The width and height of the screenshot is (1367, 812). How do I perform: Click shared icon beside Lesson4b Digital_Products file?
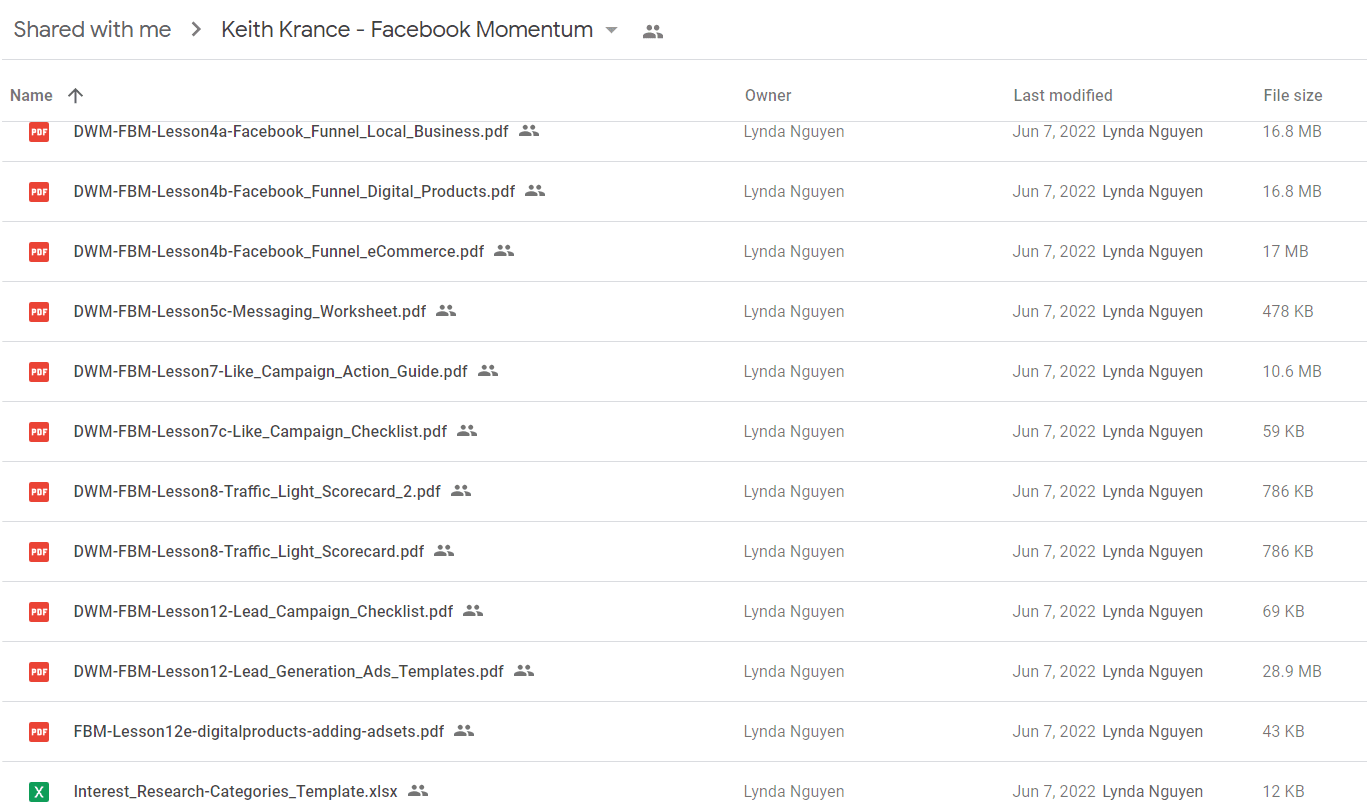pyautogui.click(x=535, y=190)
